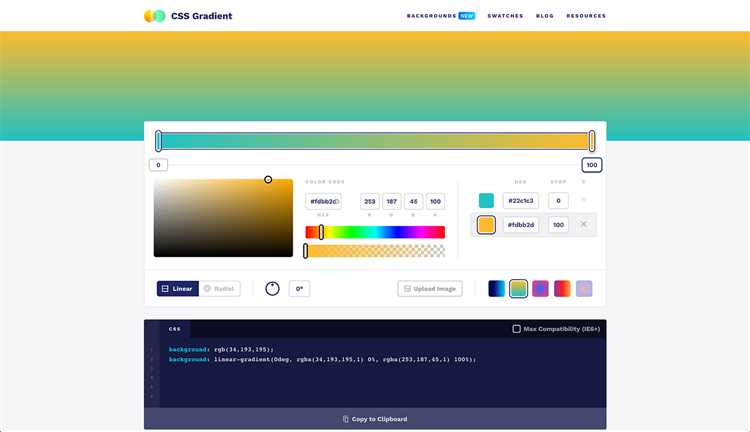Edit the red value field 253
Image resolution: width=750 pixels, height=432 pixels.
[x=370, y=201]
